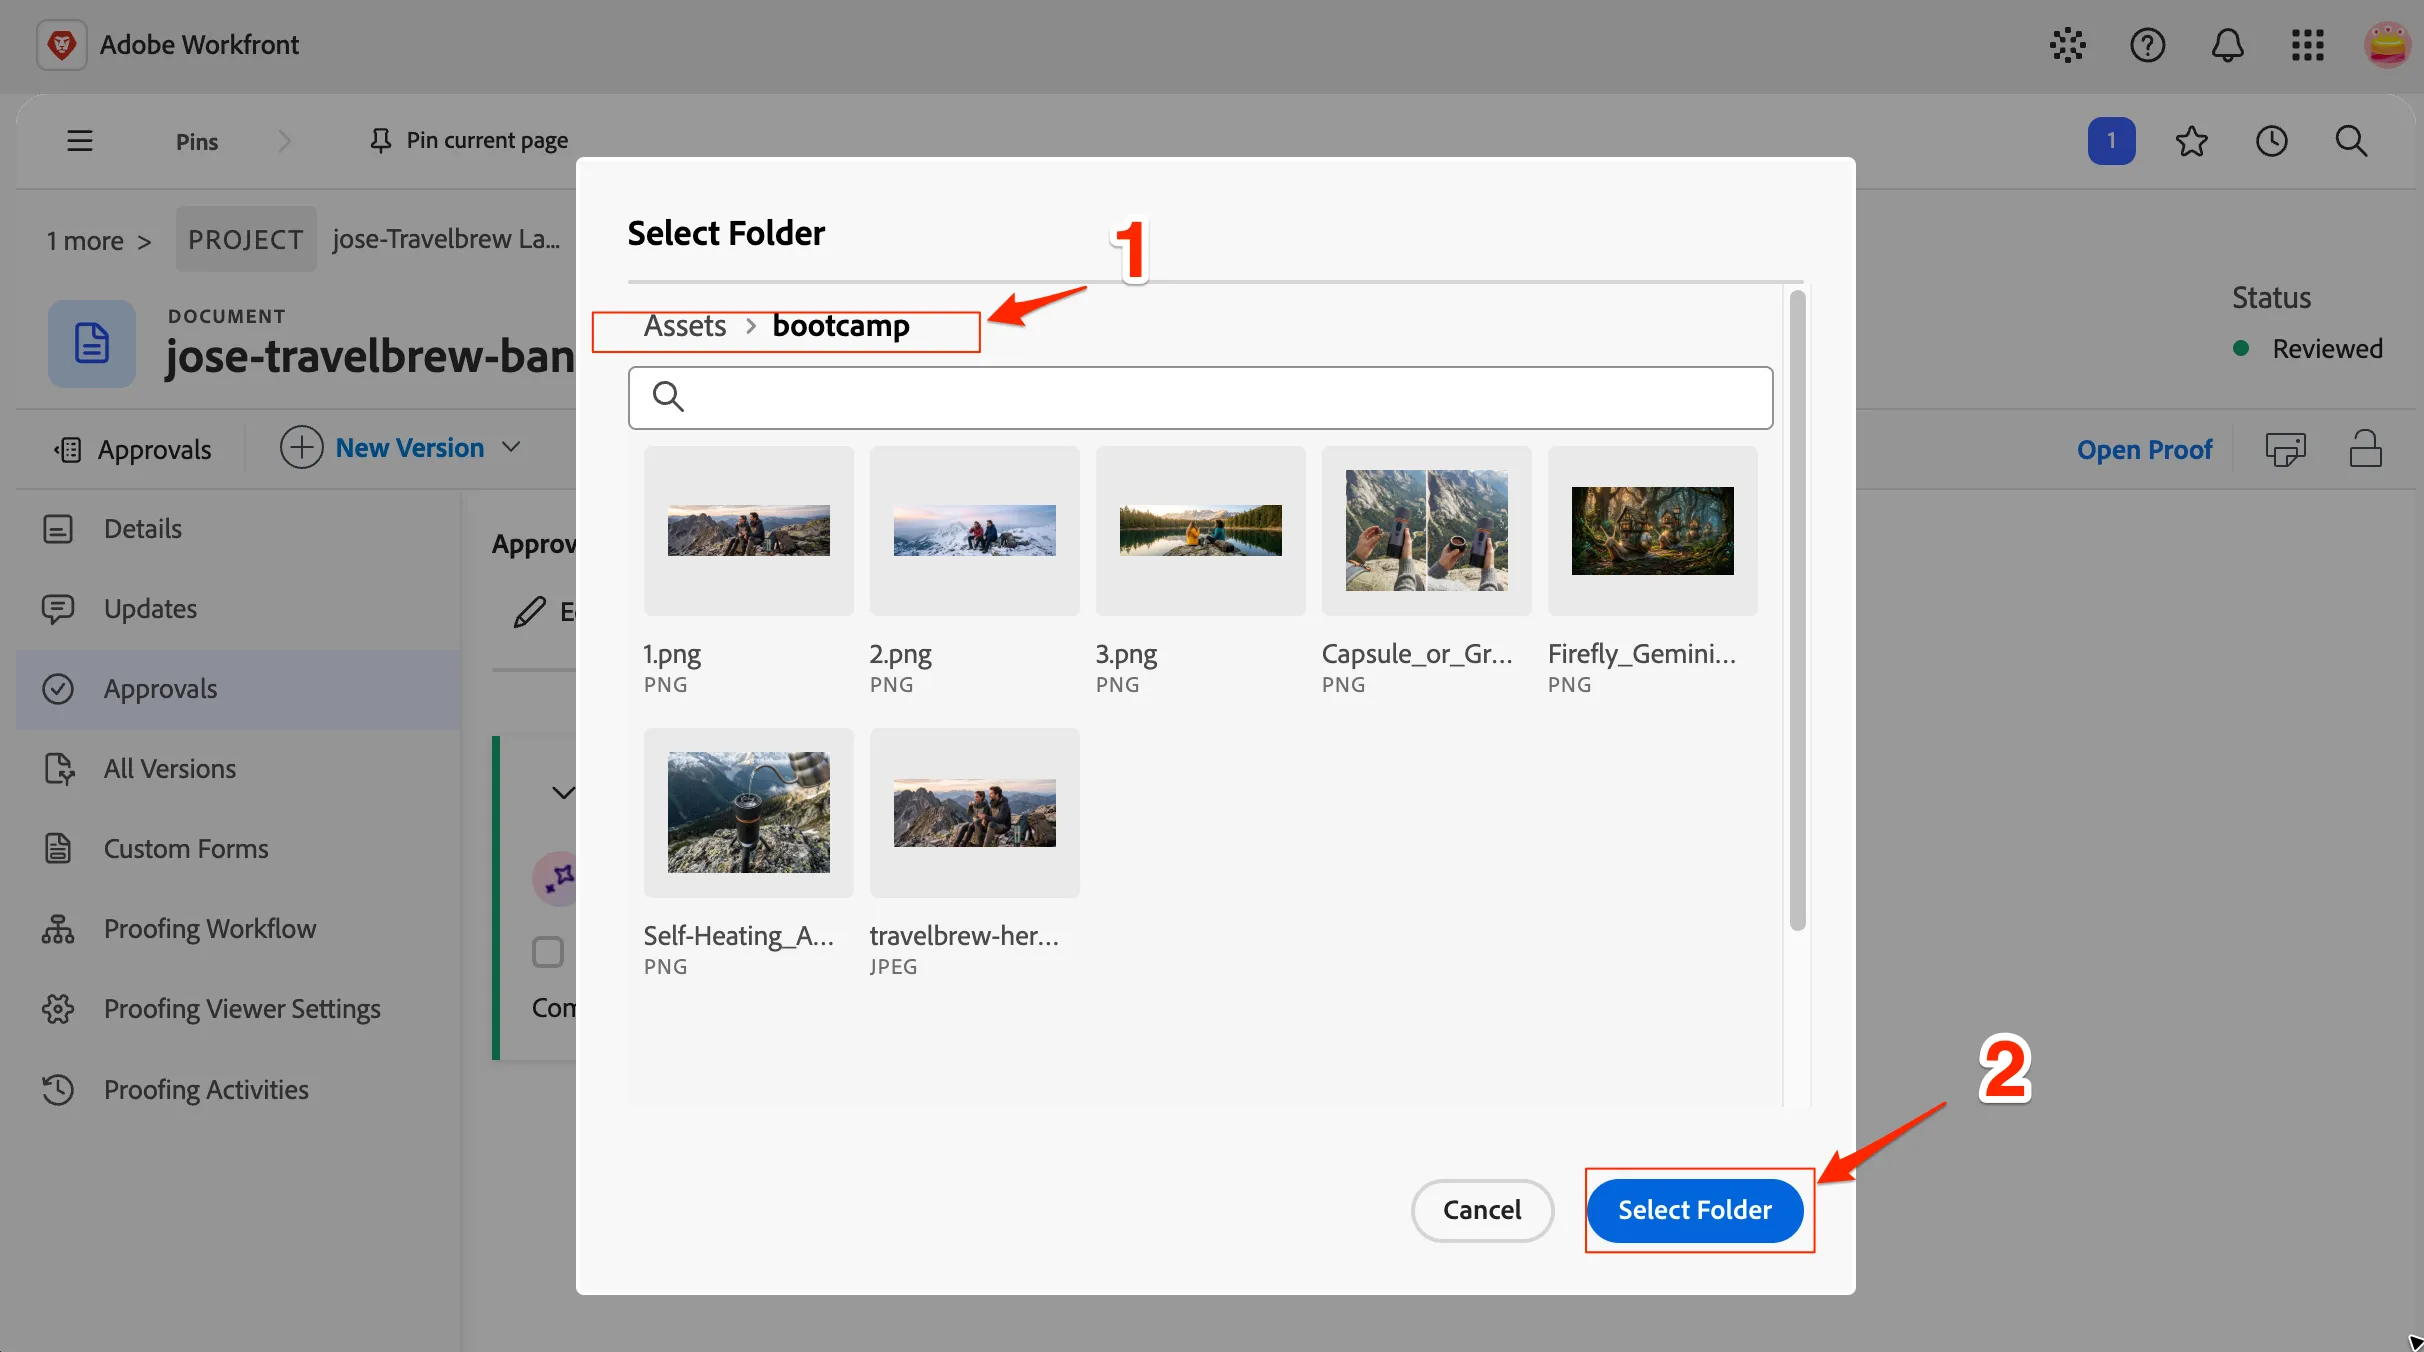Screen dimensions: 2424x1352
Task: Open the Updates sidebar section
Action: [238, 609]
